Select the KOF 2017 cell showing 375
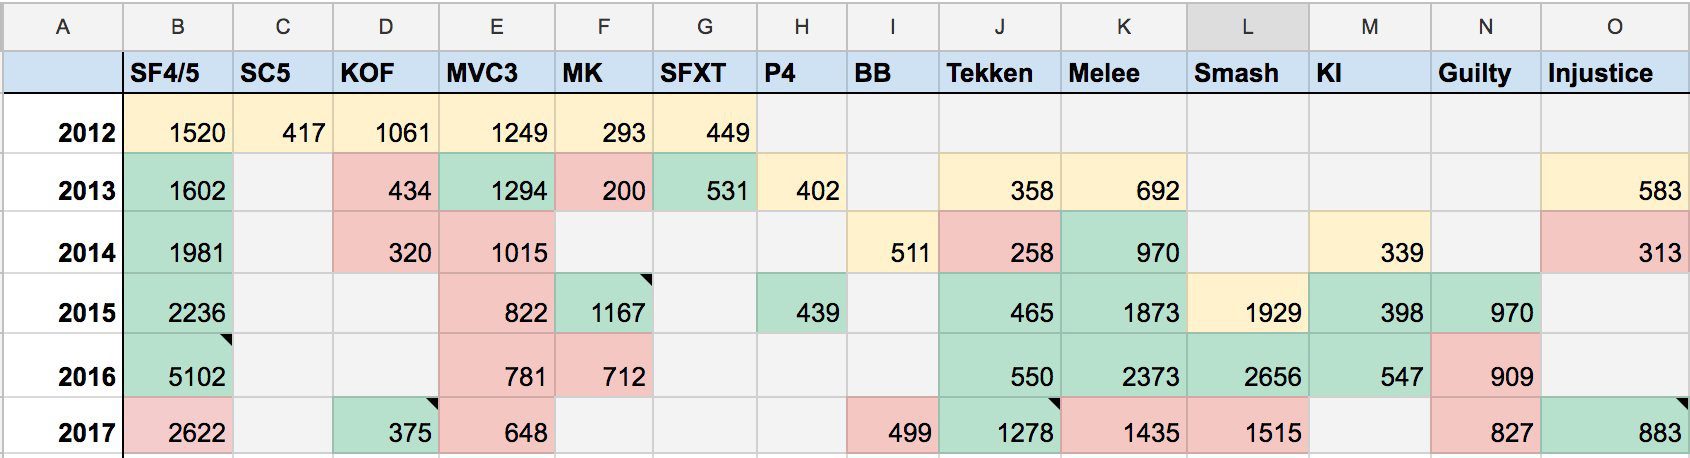 click(x=386, y=431)
